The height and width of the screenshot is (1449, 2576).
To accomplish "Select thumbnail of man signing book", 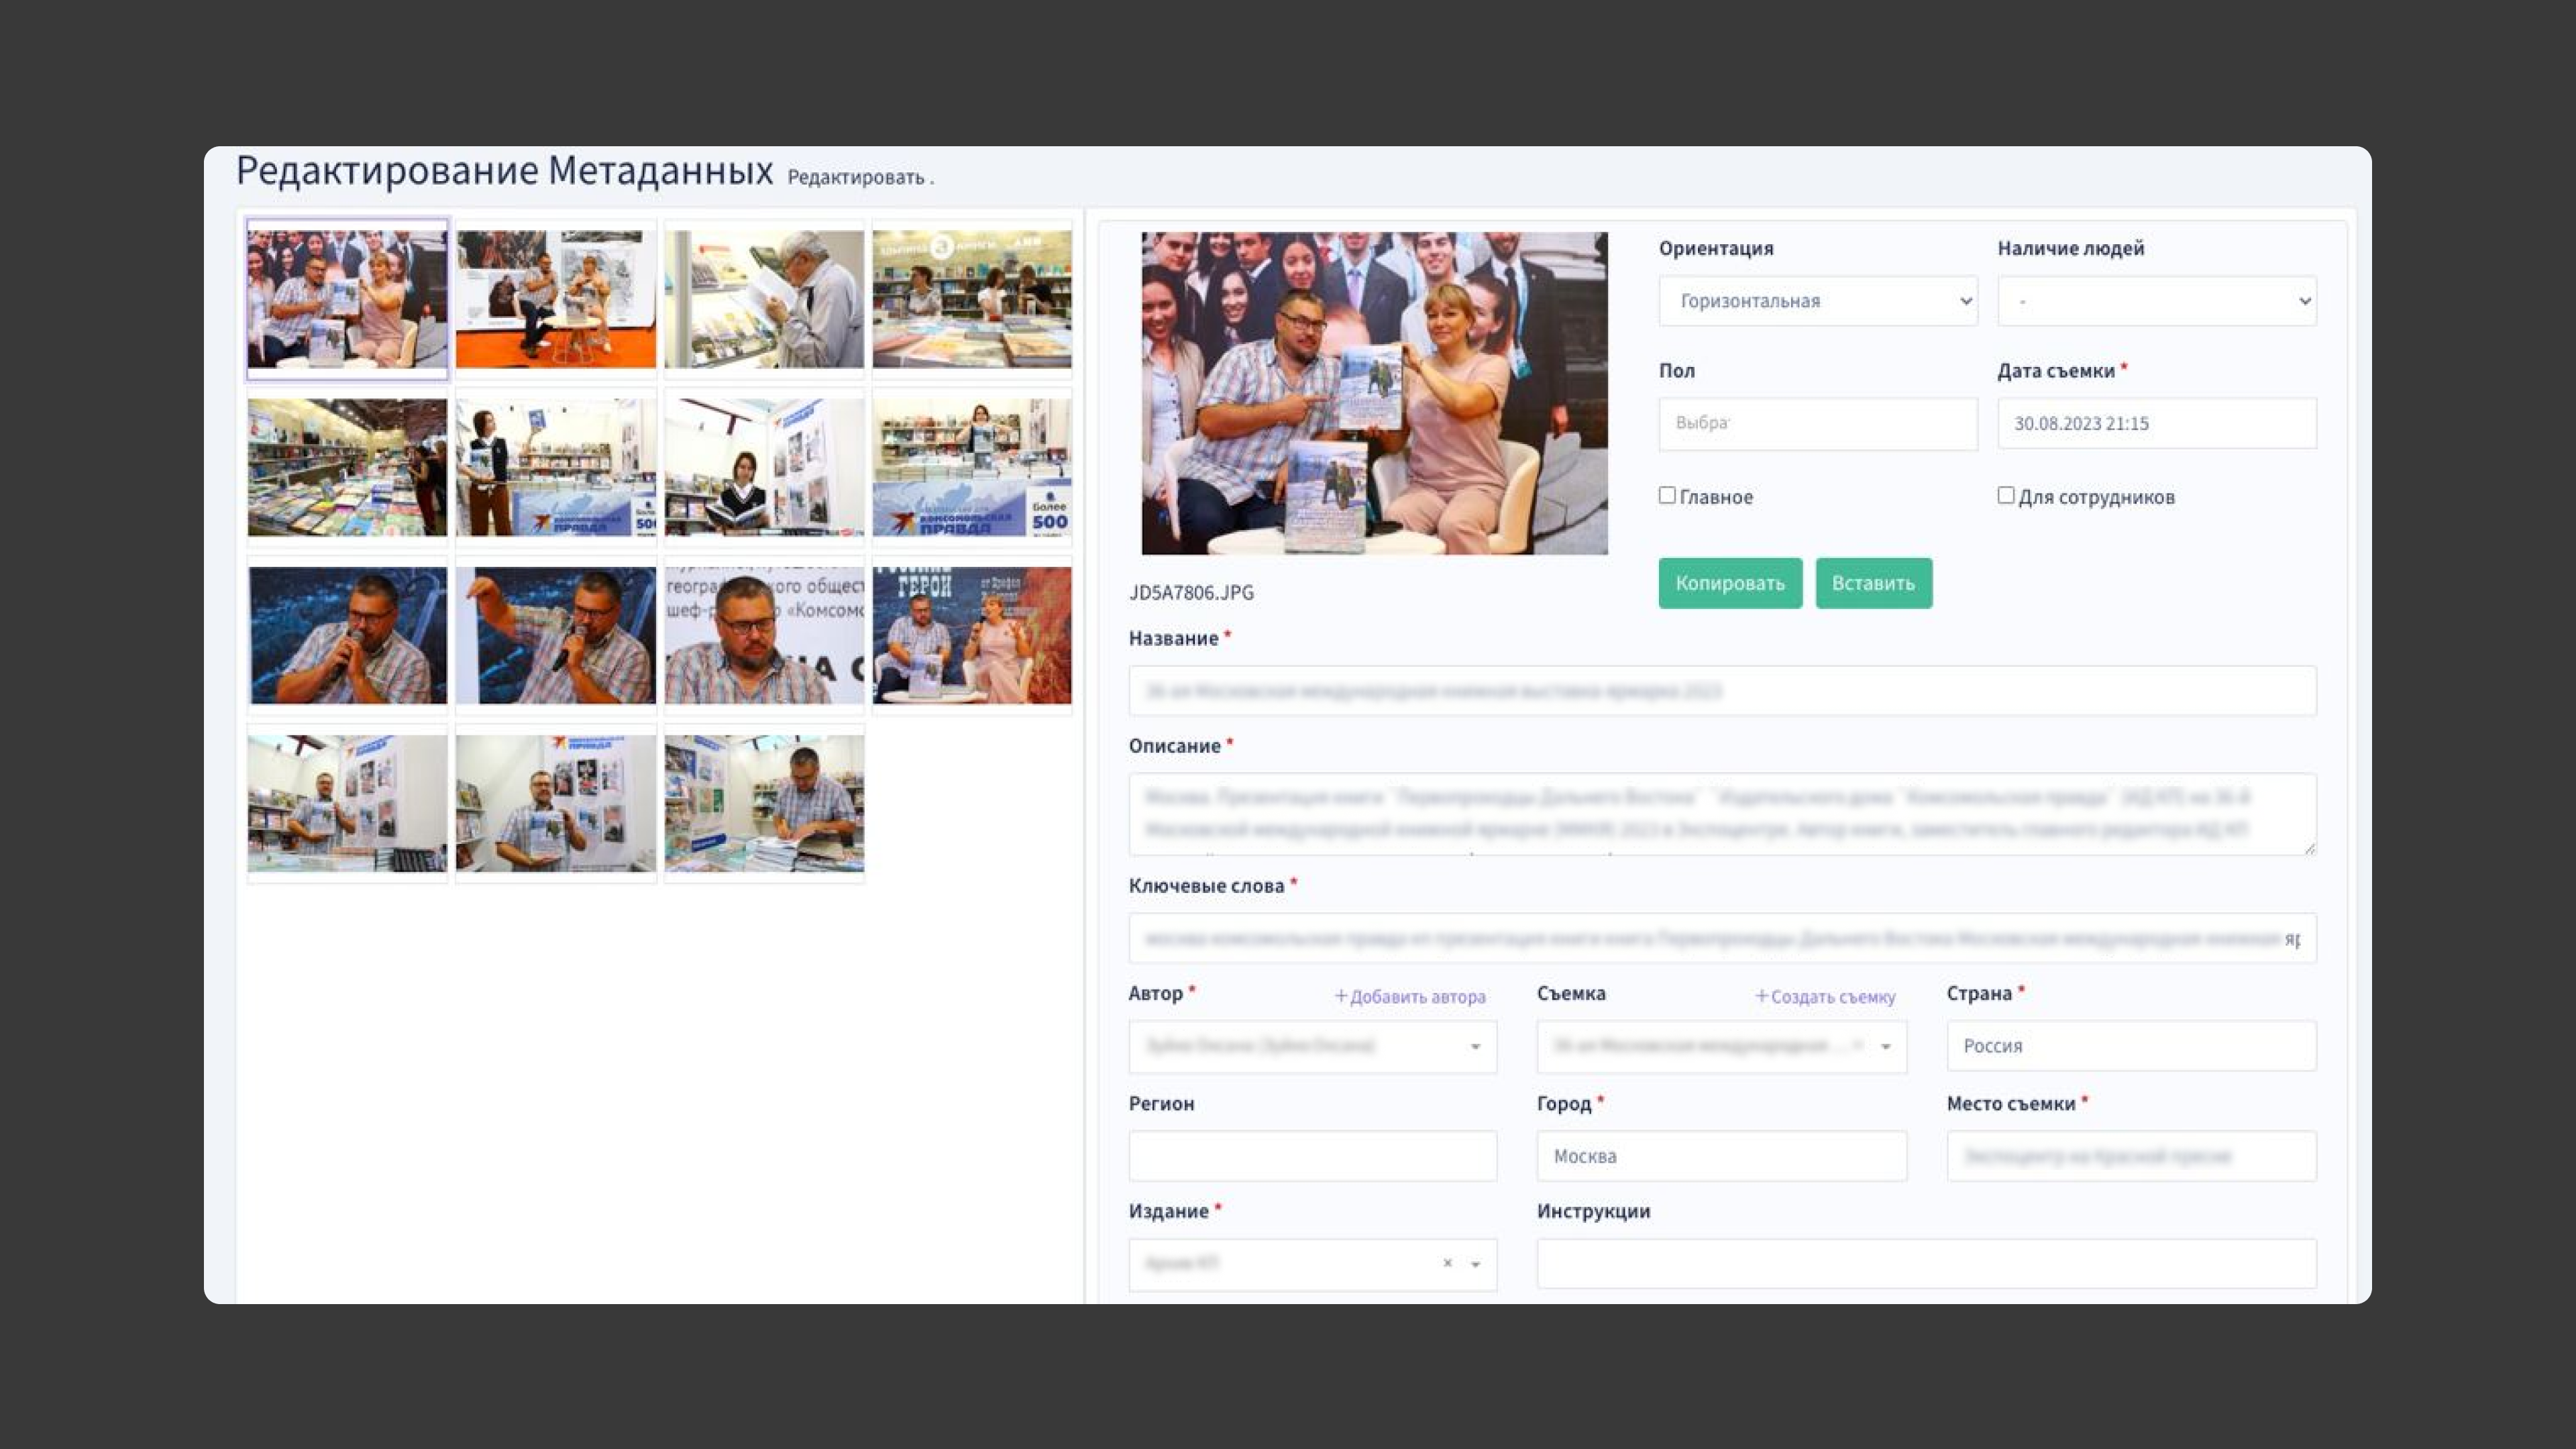I will pyautogui.click(x=764, y=803).
